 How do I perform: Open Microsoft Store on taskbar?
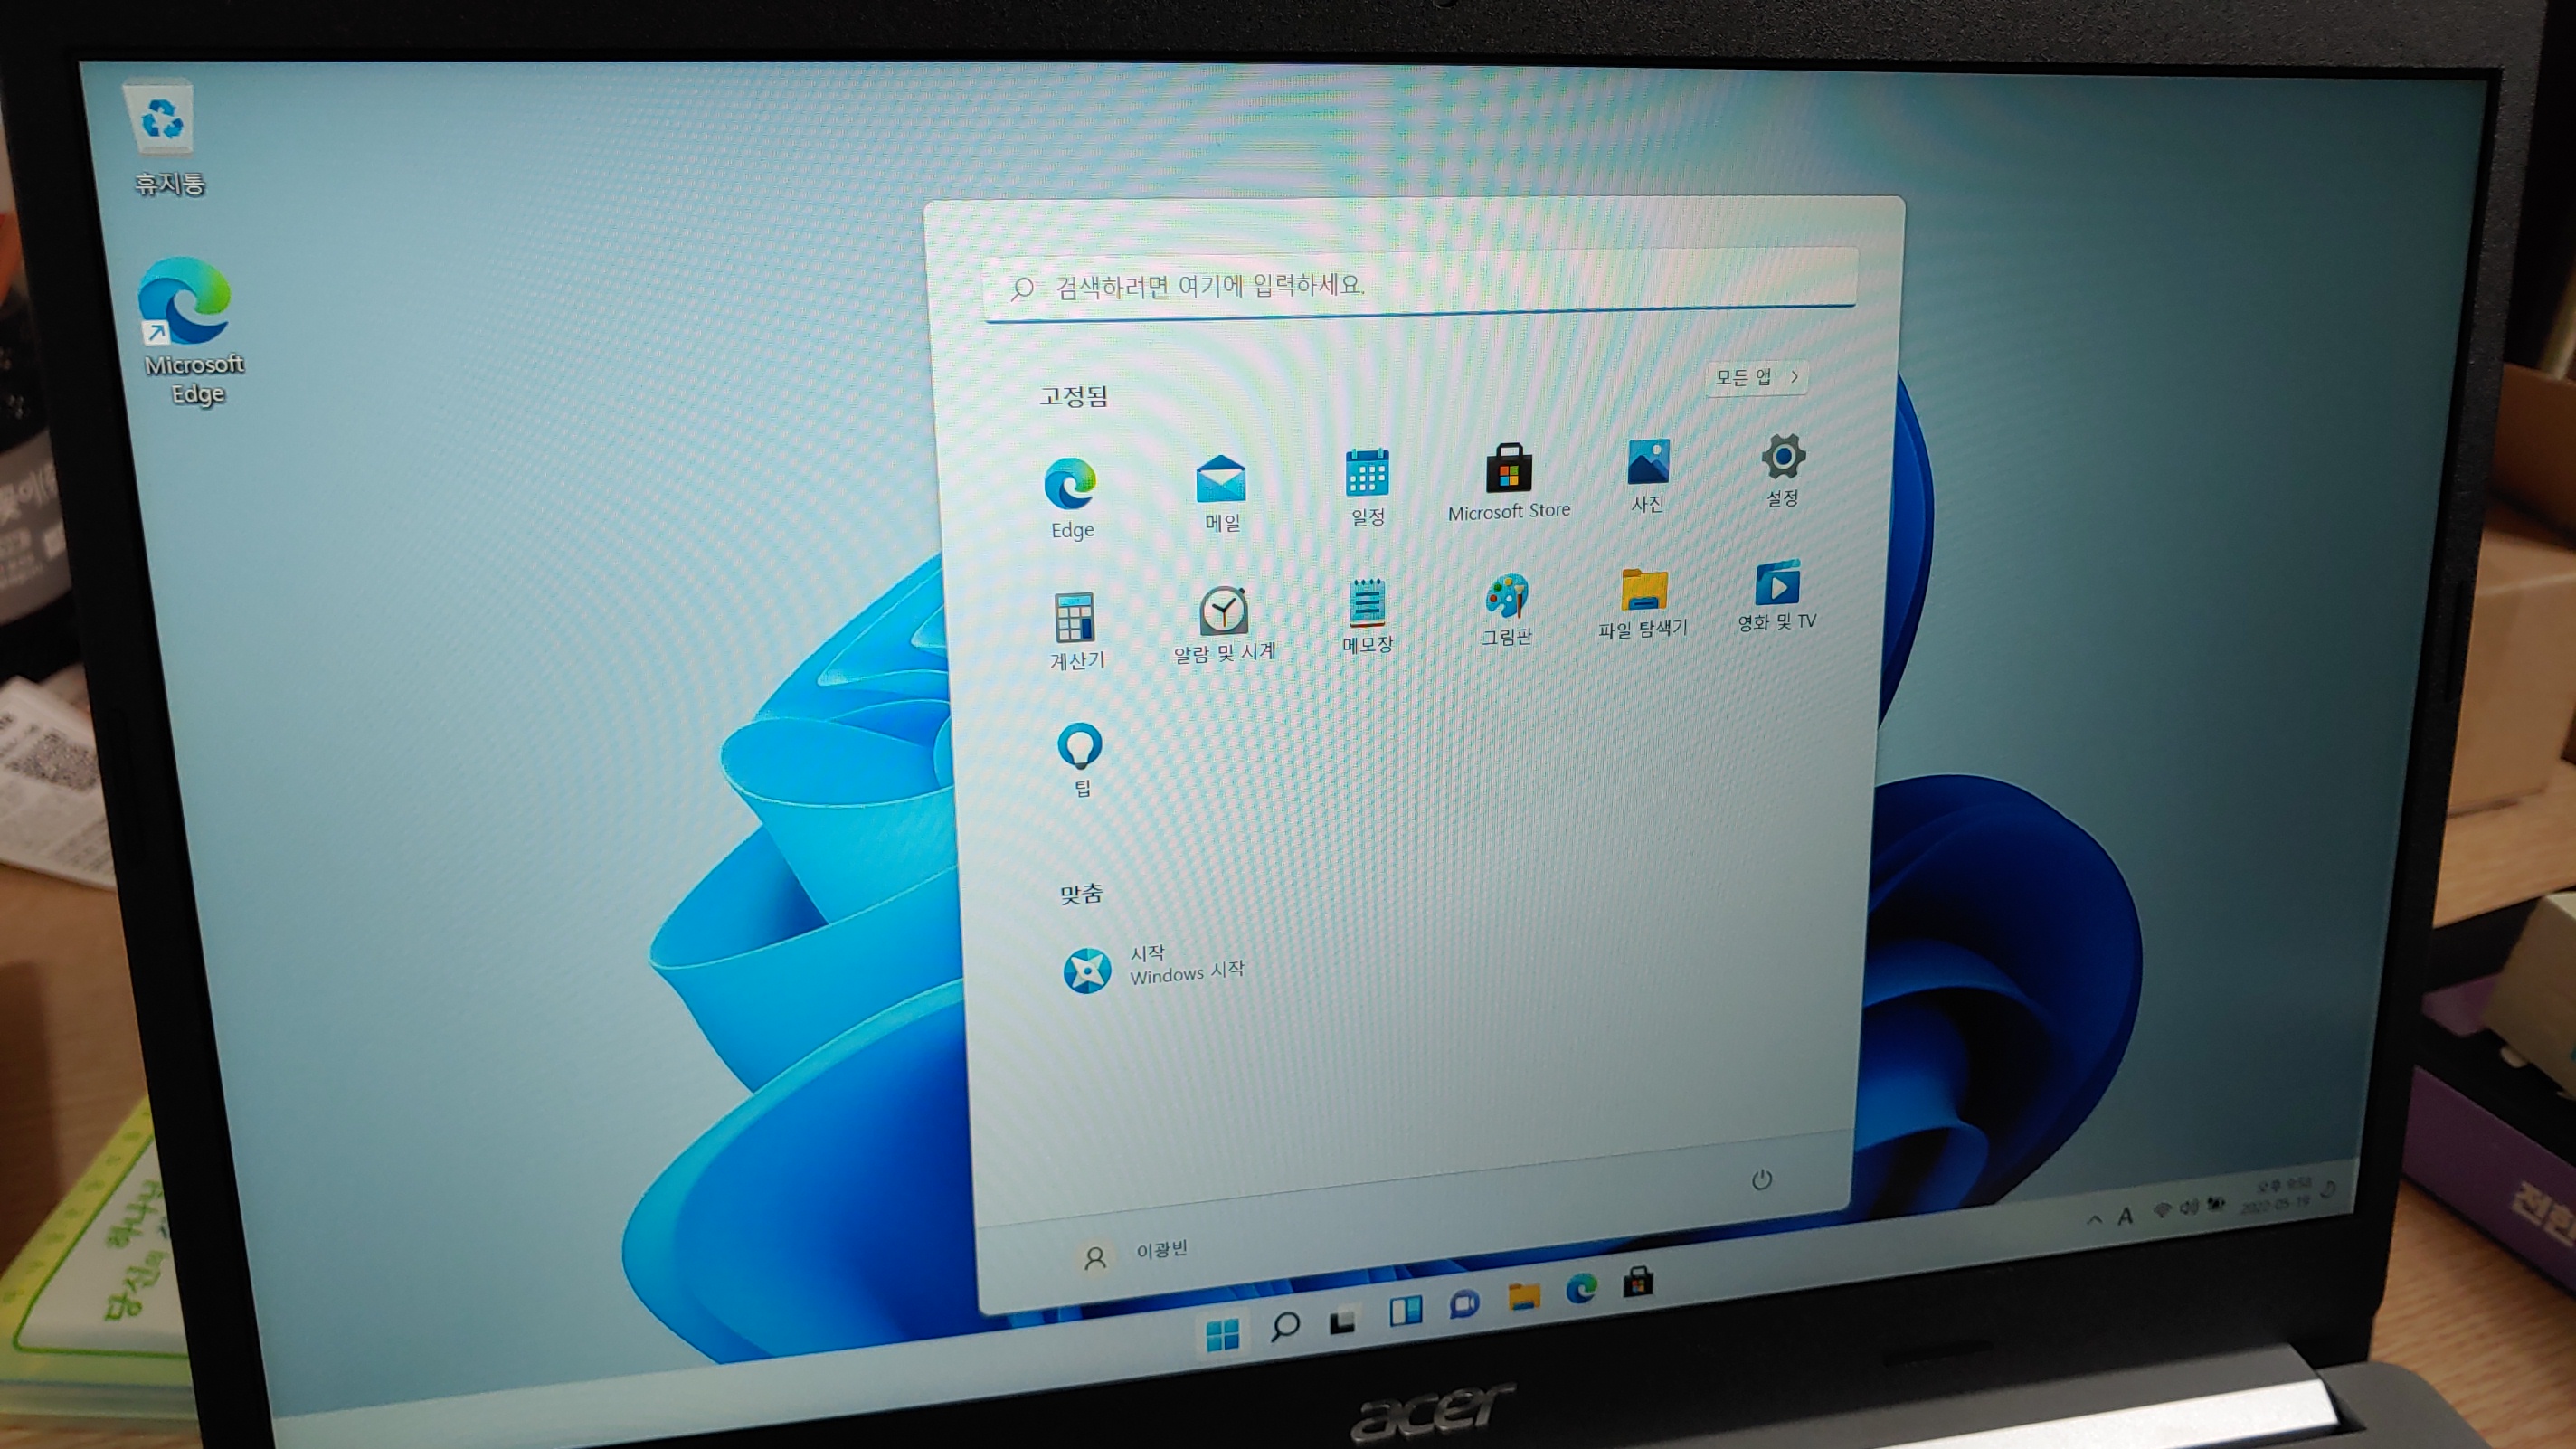click(1638, 1280)
